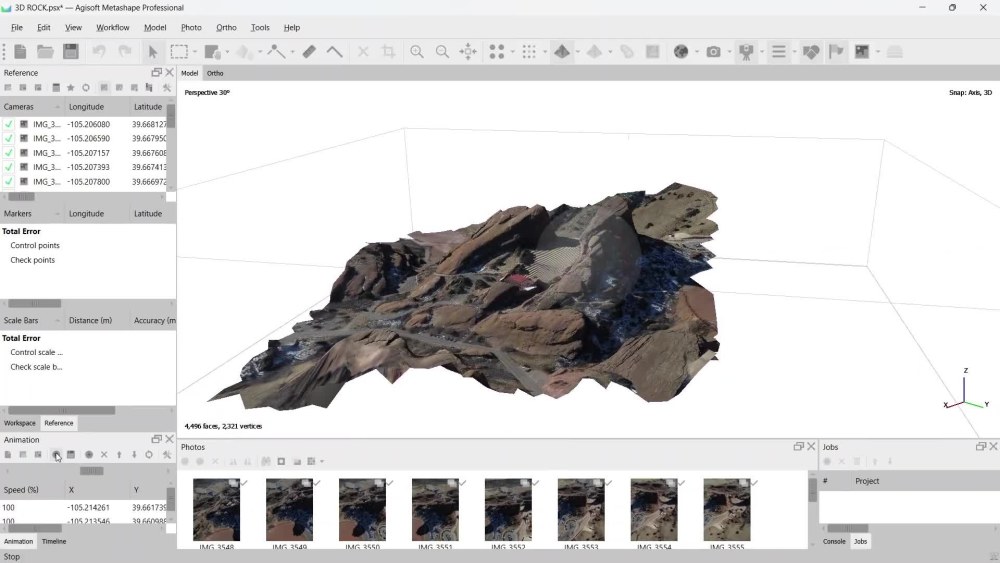This screenshot has width=1000, height=563.
Task: Activate the Ruler measurement tool
Action: point(309,52)
